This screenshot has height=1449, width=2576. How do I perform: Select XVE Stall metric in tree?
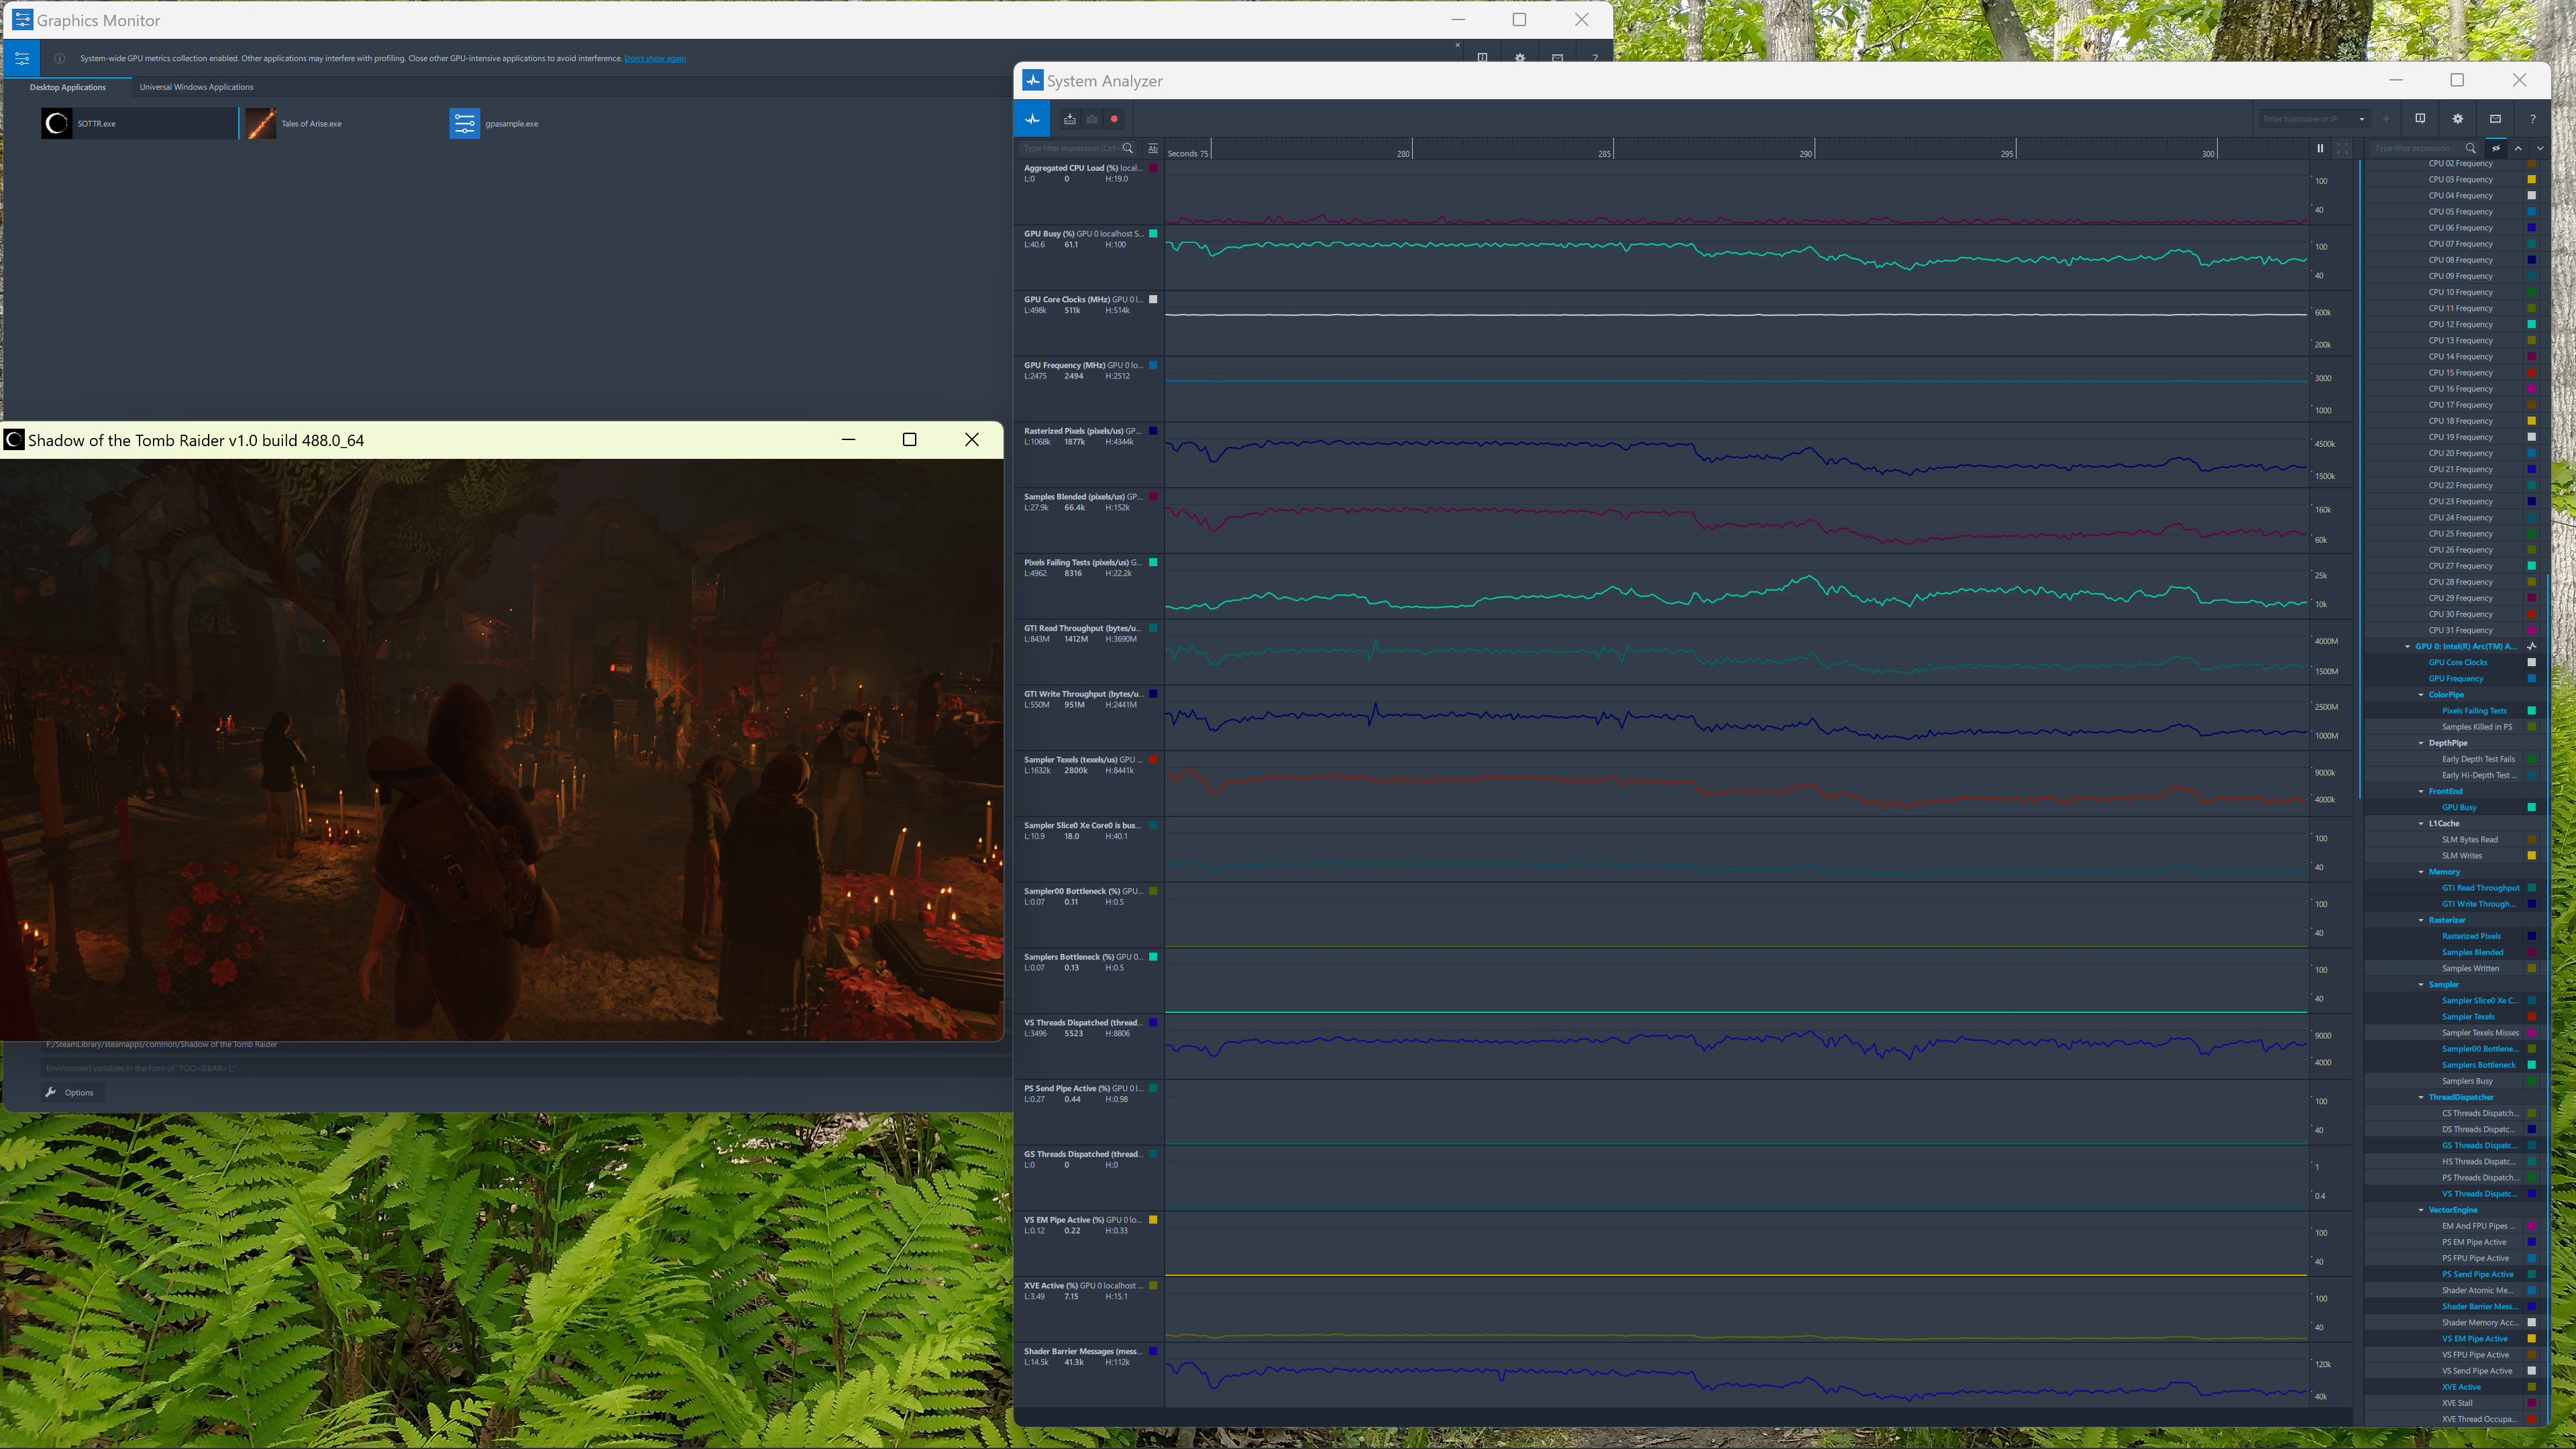tap(2457, 1403)
